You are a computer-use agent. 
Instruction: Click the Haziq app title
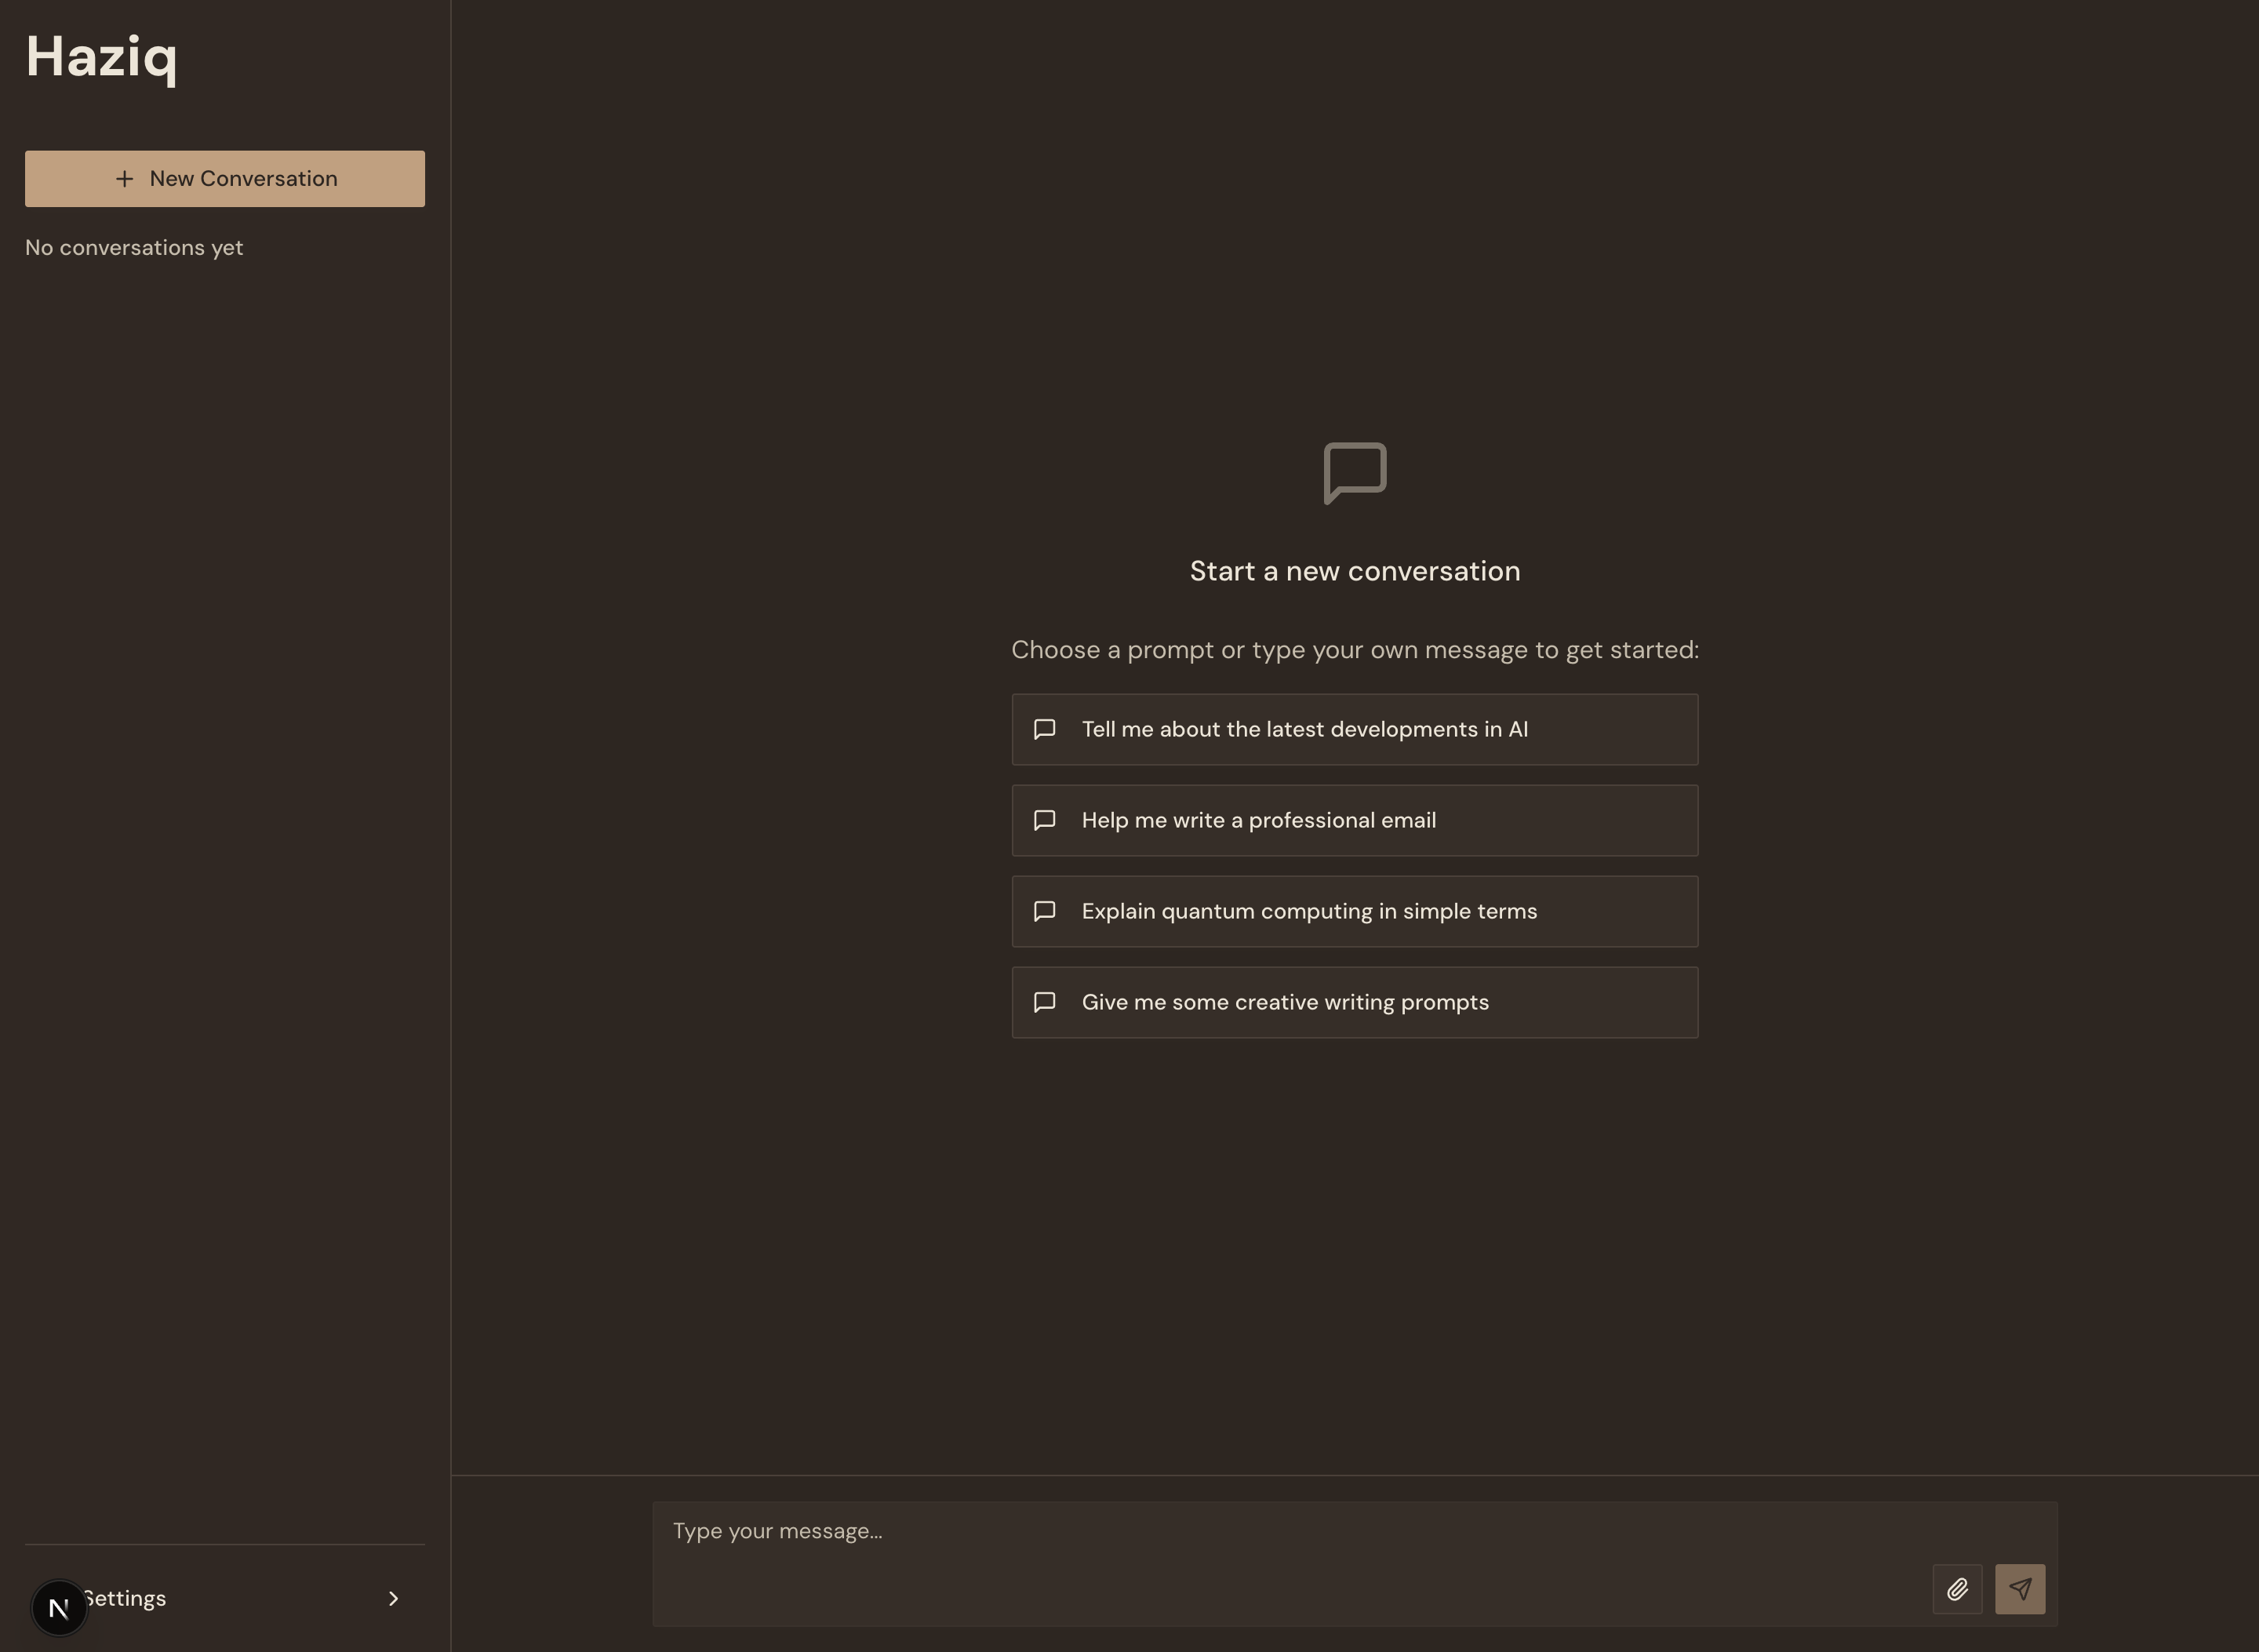pos(101,58)
